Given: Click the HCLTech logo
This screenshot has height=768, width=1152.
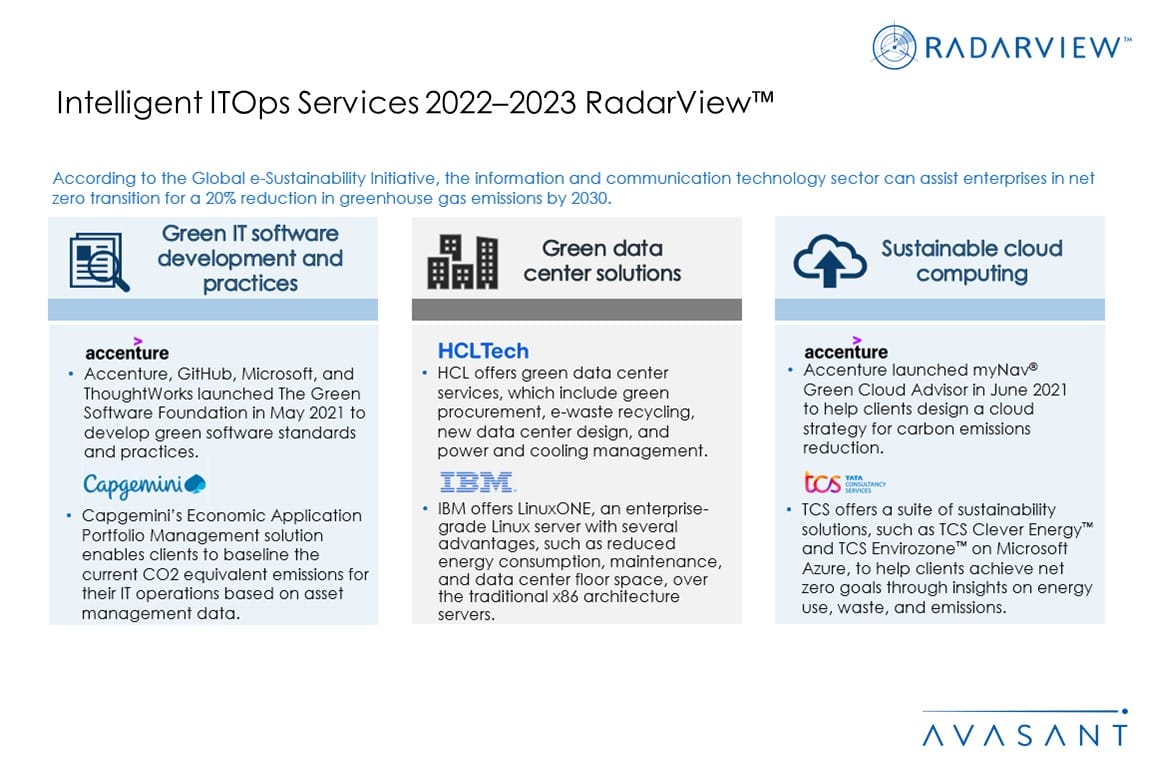Looking at the screenshot, I should tap(483, 350).
